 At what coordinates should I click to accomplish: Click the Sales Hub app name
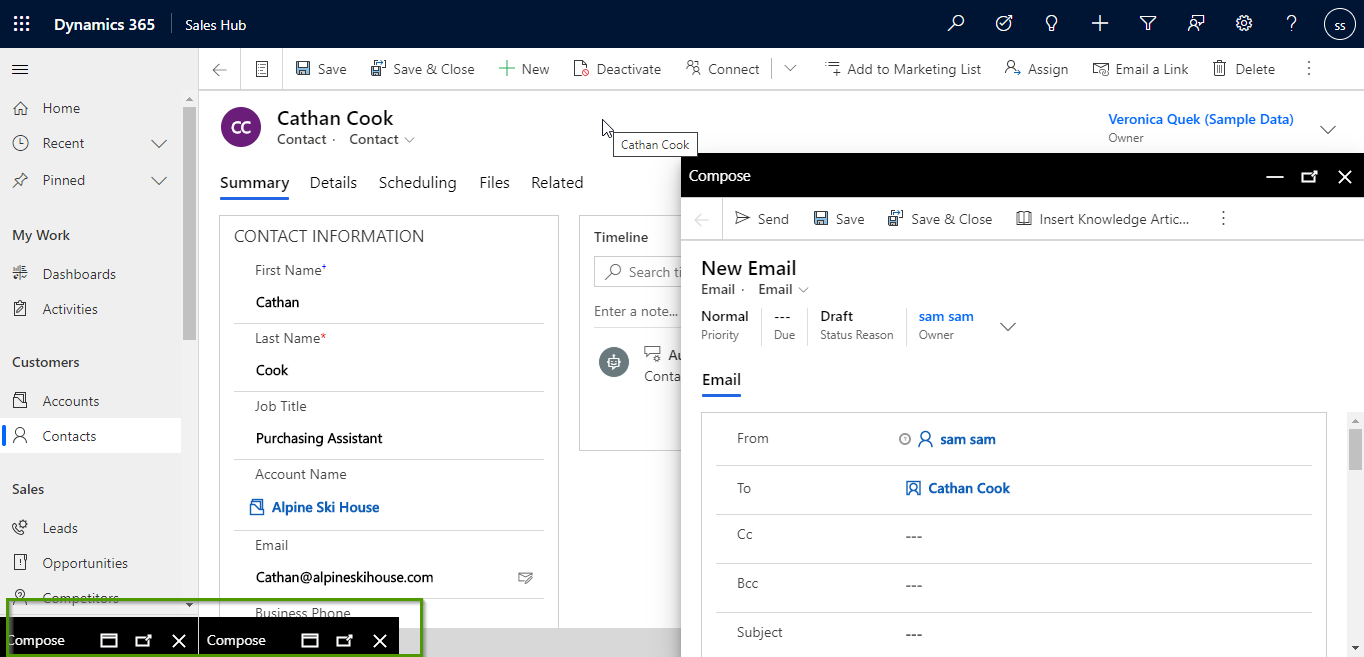click(x=215, y=25)
